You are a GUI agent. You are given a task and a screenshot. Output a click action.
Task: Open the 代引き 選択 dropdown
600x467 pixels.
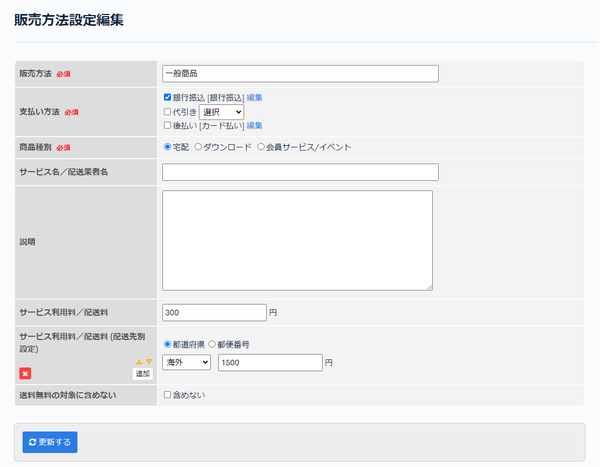coord(222,112)
